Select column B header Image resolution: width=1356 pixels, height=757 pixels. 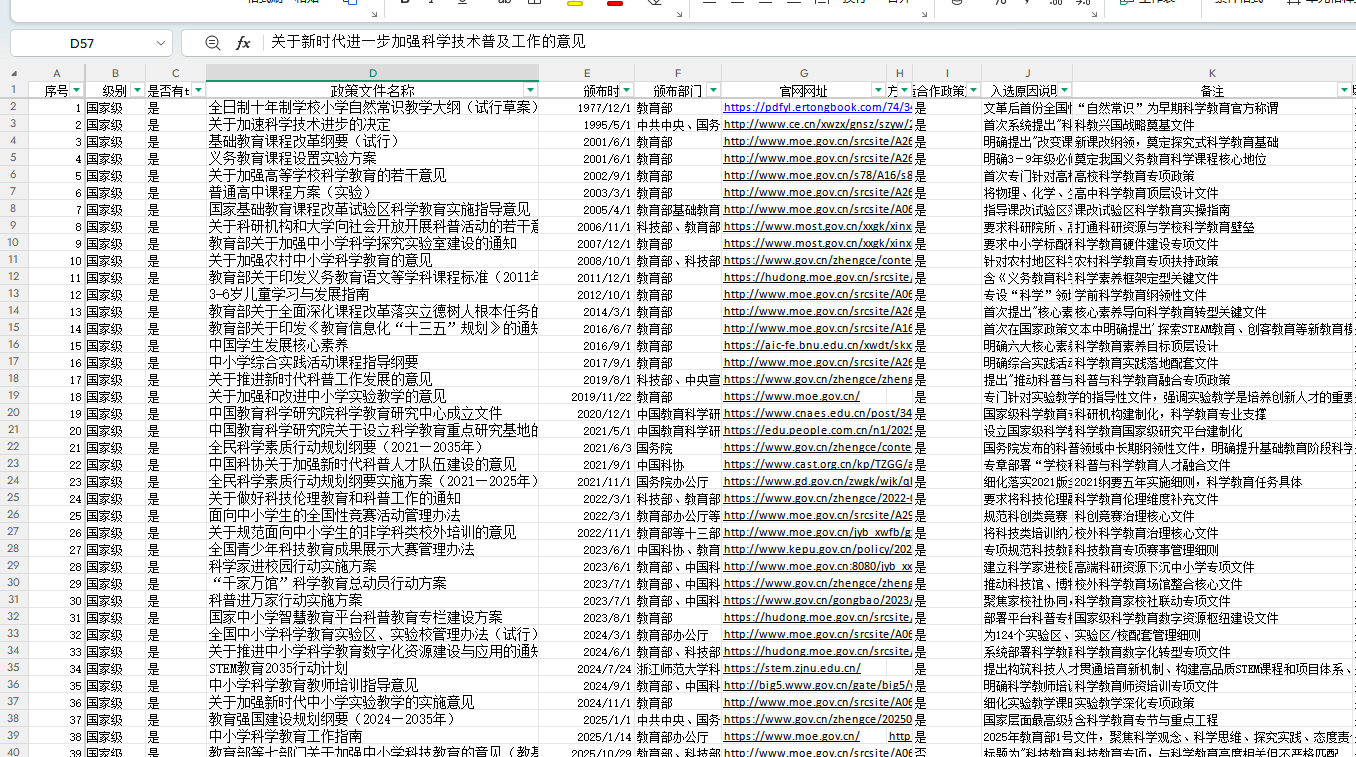tap(115, 73)
